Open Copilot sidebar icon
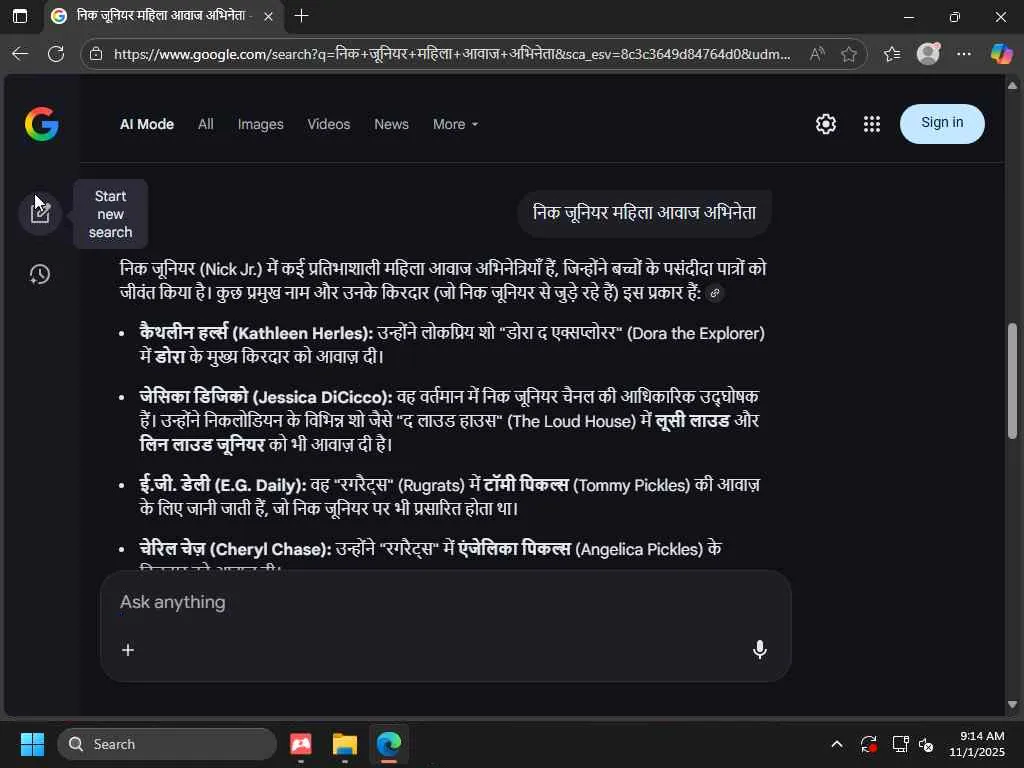 click(1001, 54)
